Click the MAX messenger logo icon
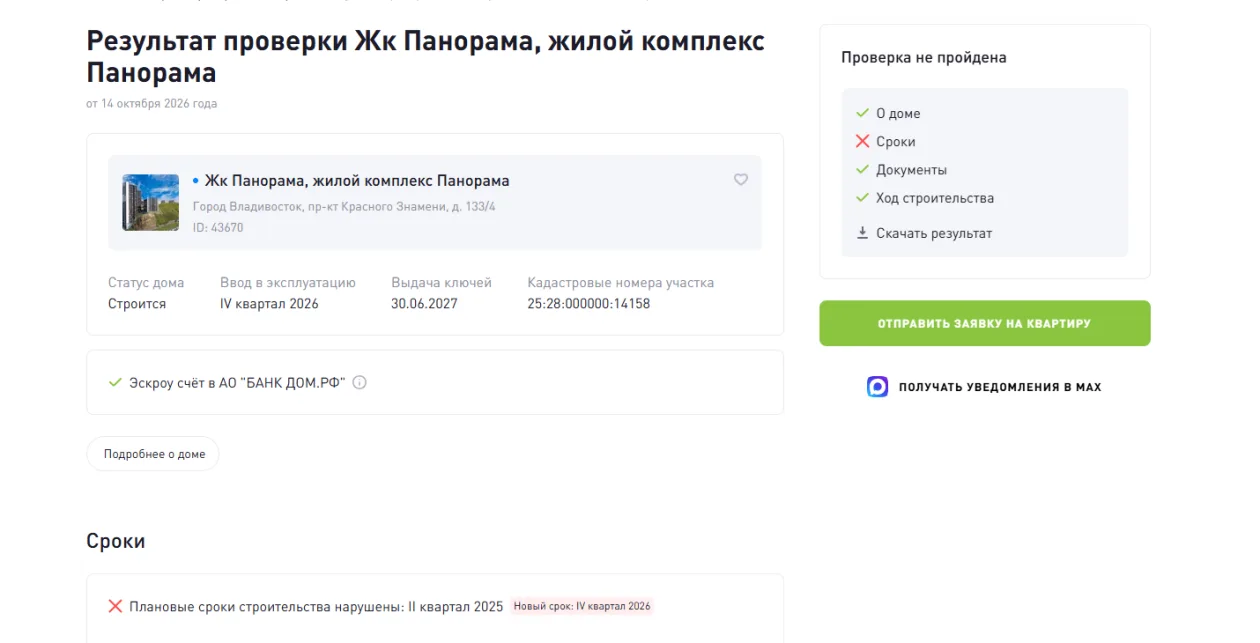The width and height of the screenshot is (1260, 643). (x=877, y=387)
